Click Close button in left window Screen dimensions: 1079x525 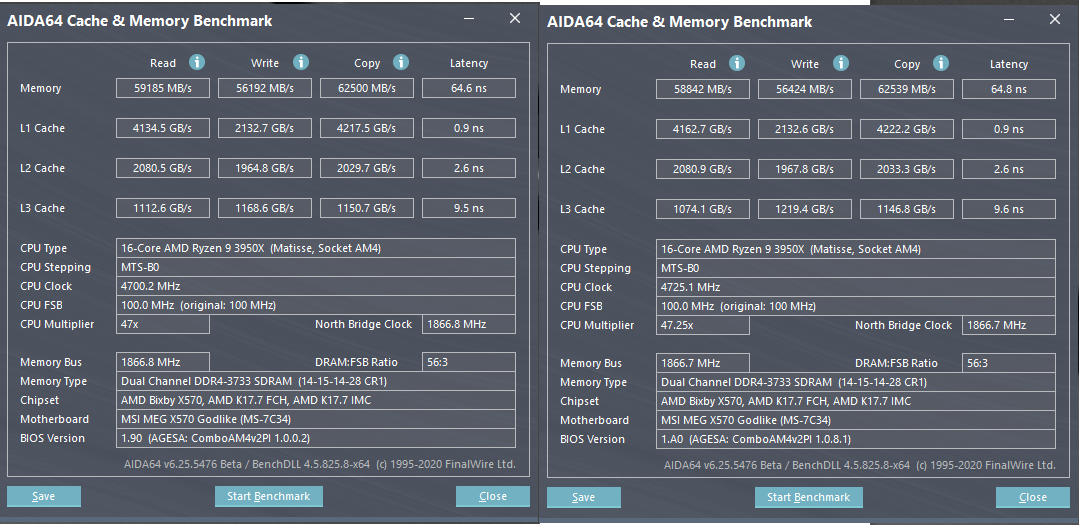point(493,496)
